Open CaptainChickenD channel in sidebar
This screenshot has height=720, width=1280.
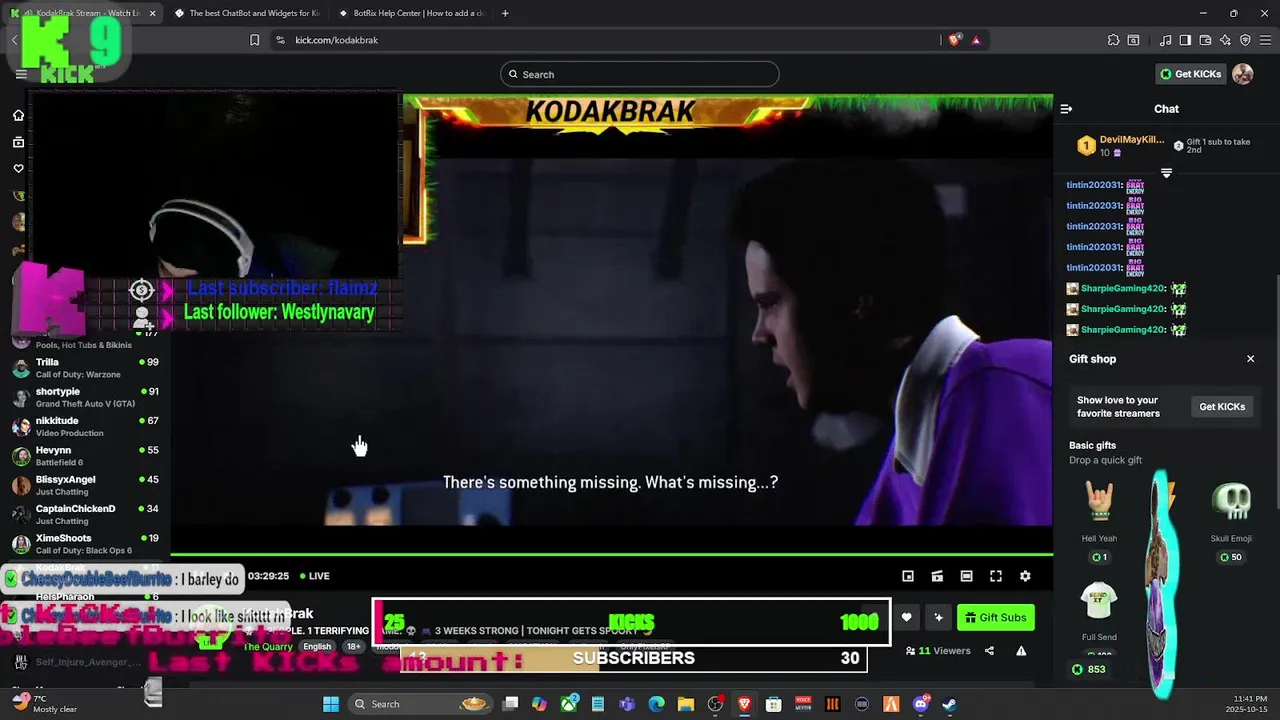[85, 514]
